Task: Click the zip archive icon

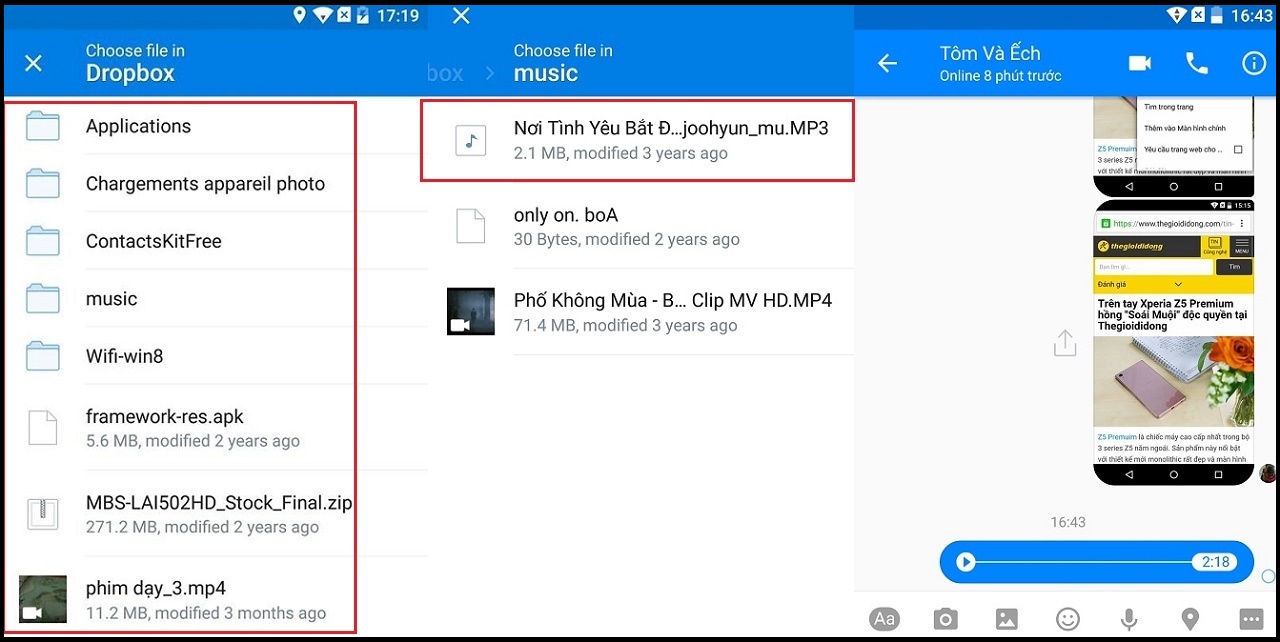Action: tap(43, 514)
